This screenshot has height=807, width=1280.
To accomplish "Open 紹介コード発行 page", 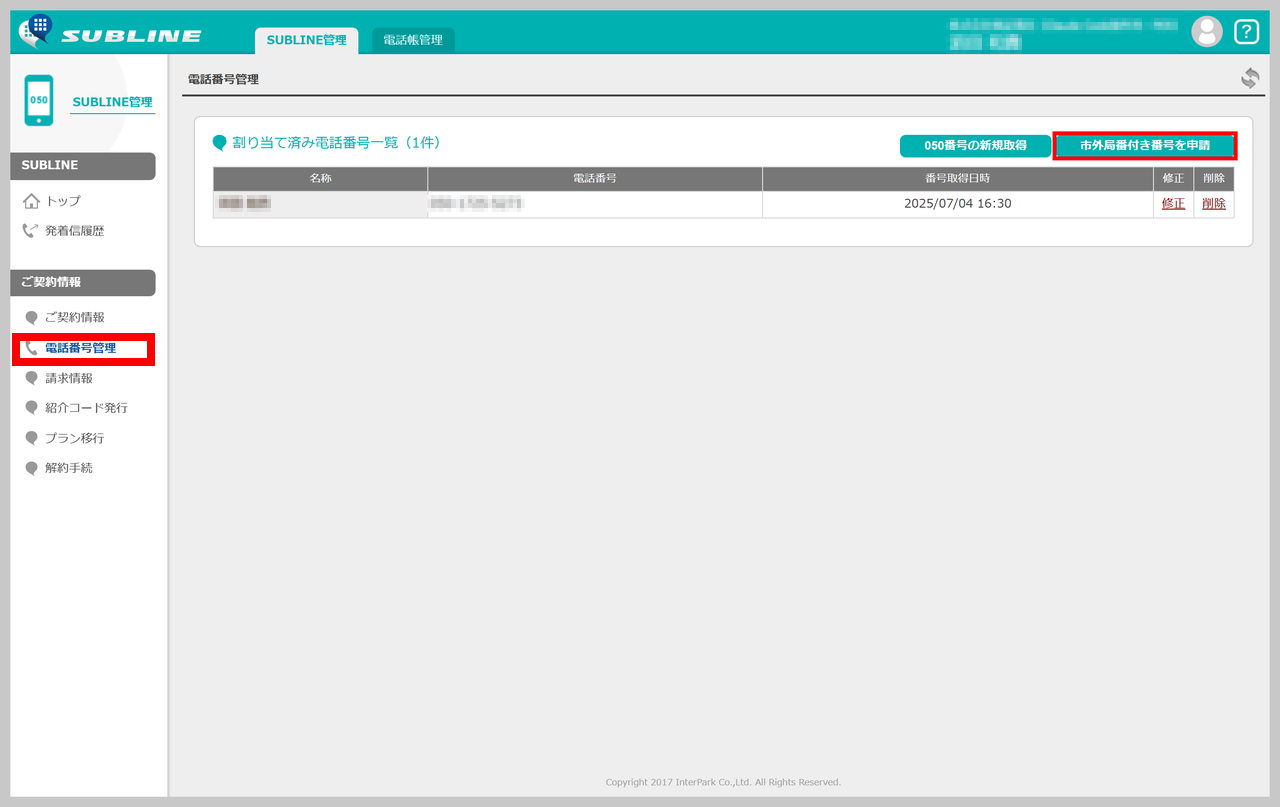I will pos(86,408).
